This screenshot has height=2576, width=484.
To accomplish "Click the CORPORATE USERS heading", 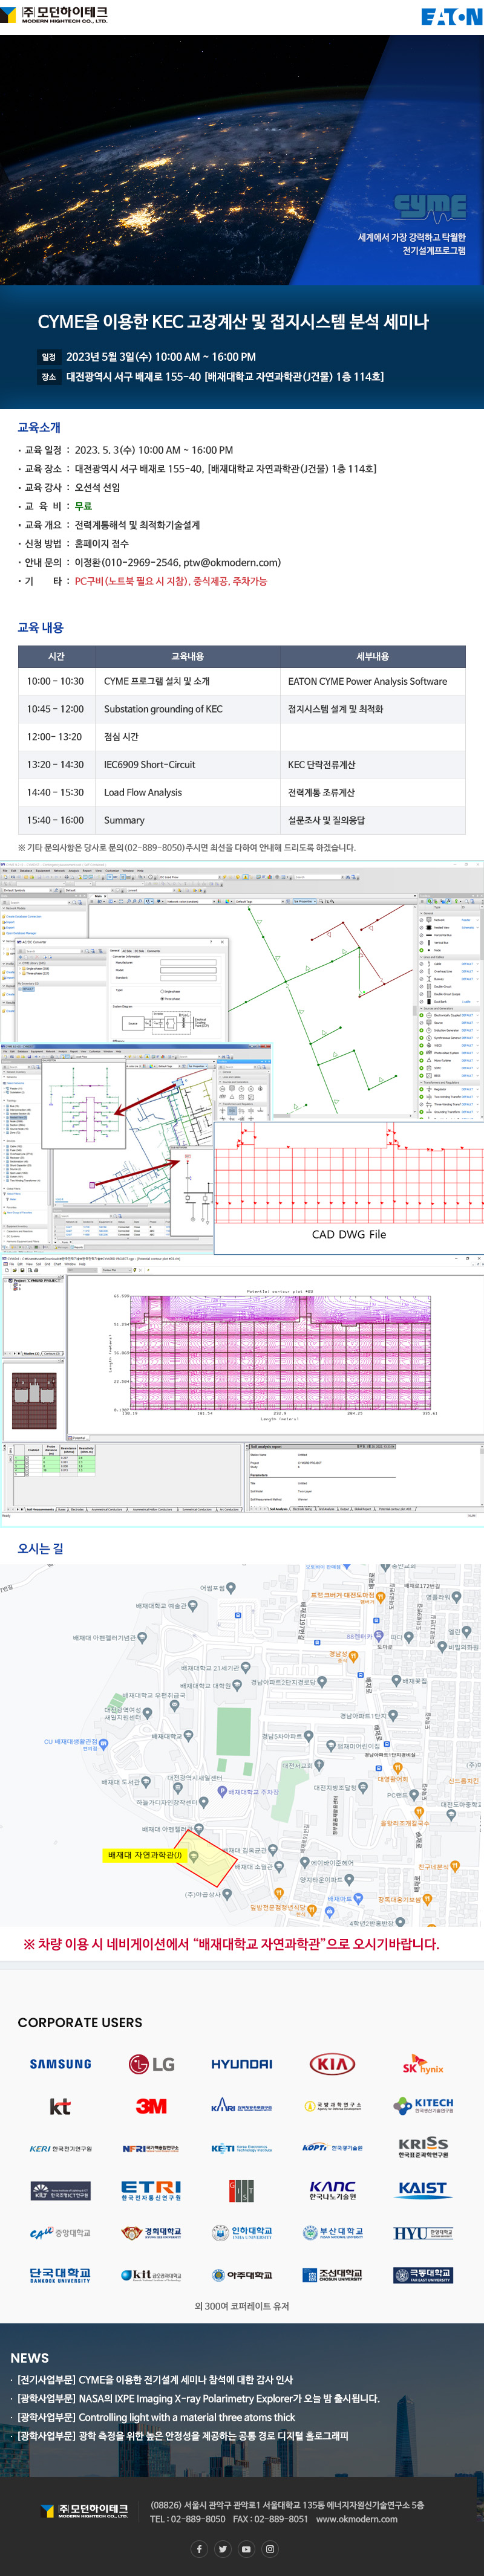I will (x=80, y=2022).
